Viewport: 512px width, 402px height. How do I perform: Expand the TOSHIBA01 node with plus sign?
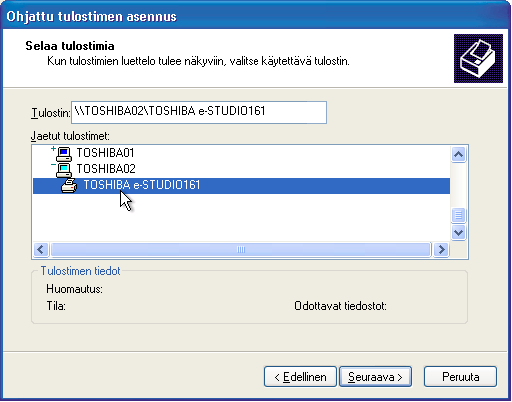[x=53, y=149]
